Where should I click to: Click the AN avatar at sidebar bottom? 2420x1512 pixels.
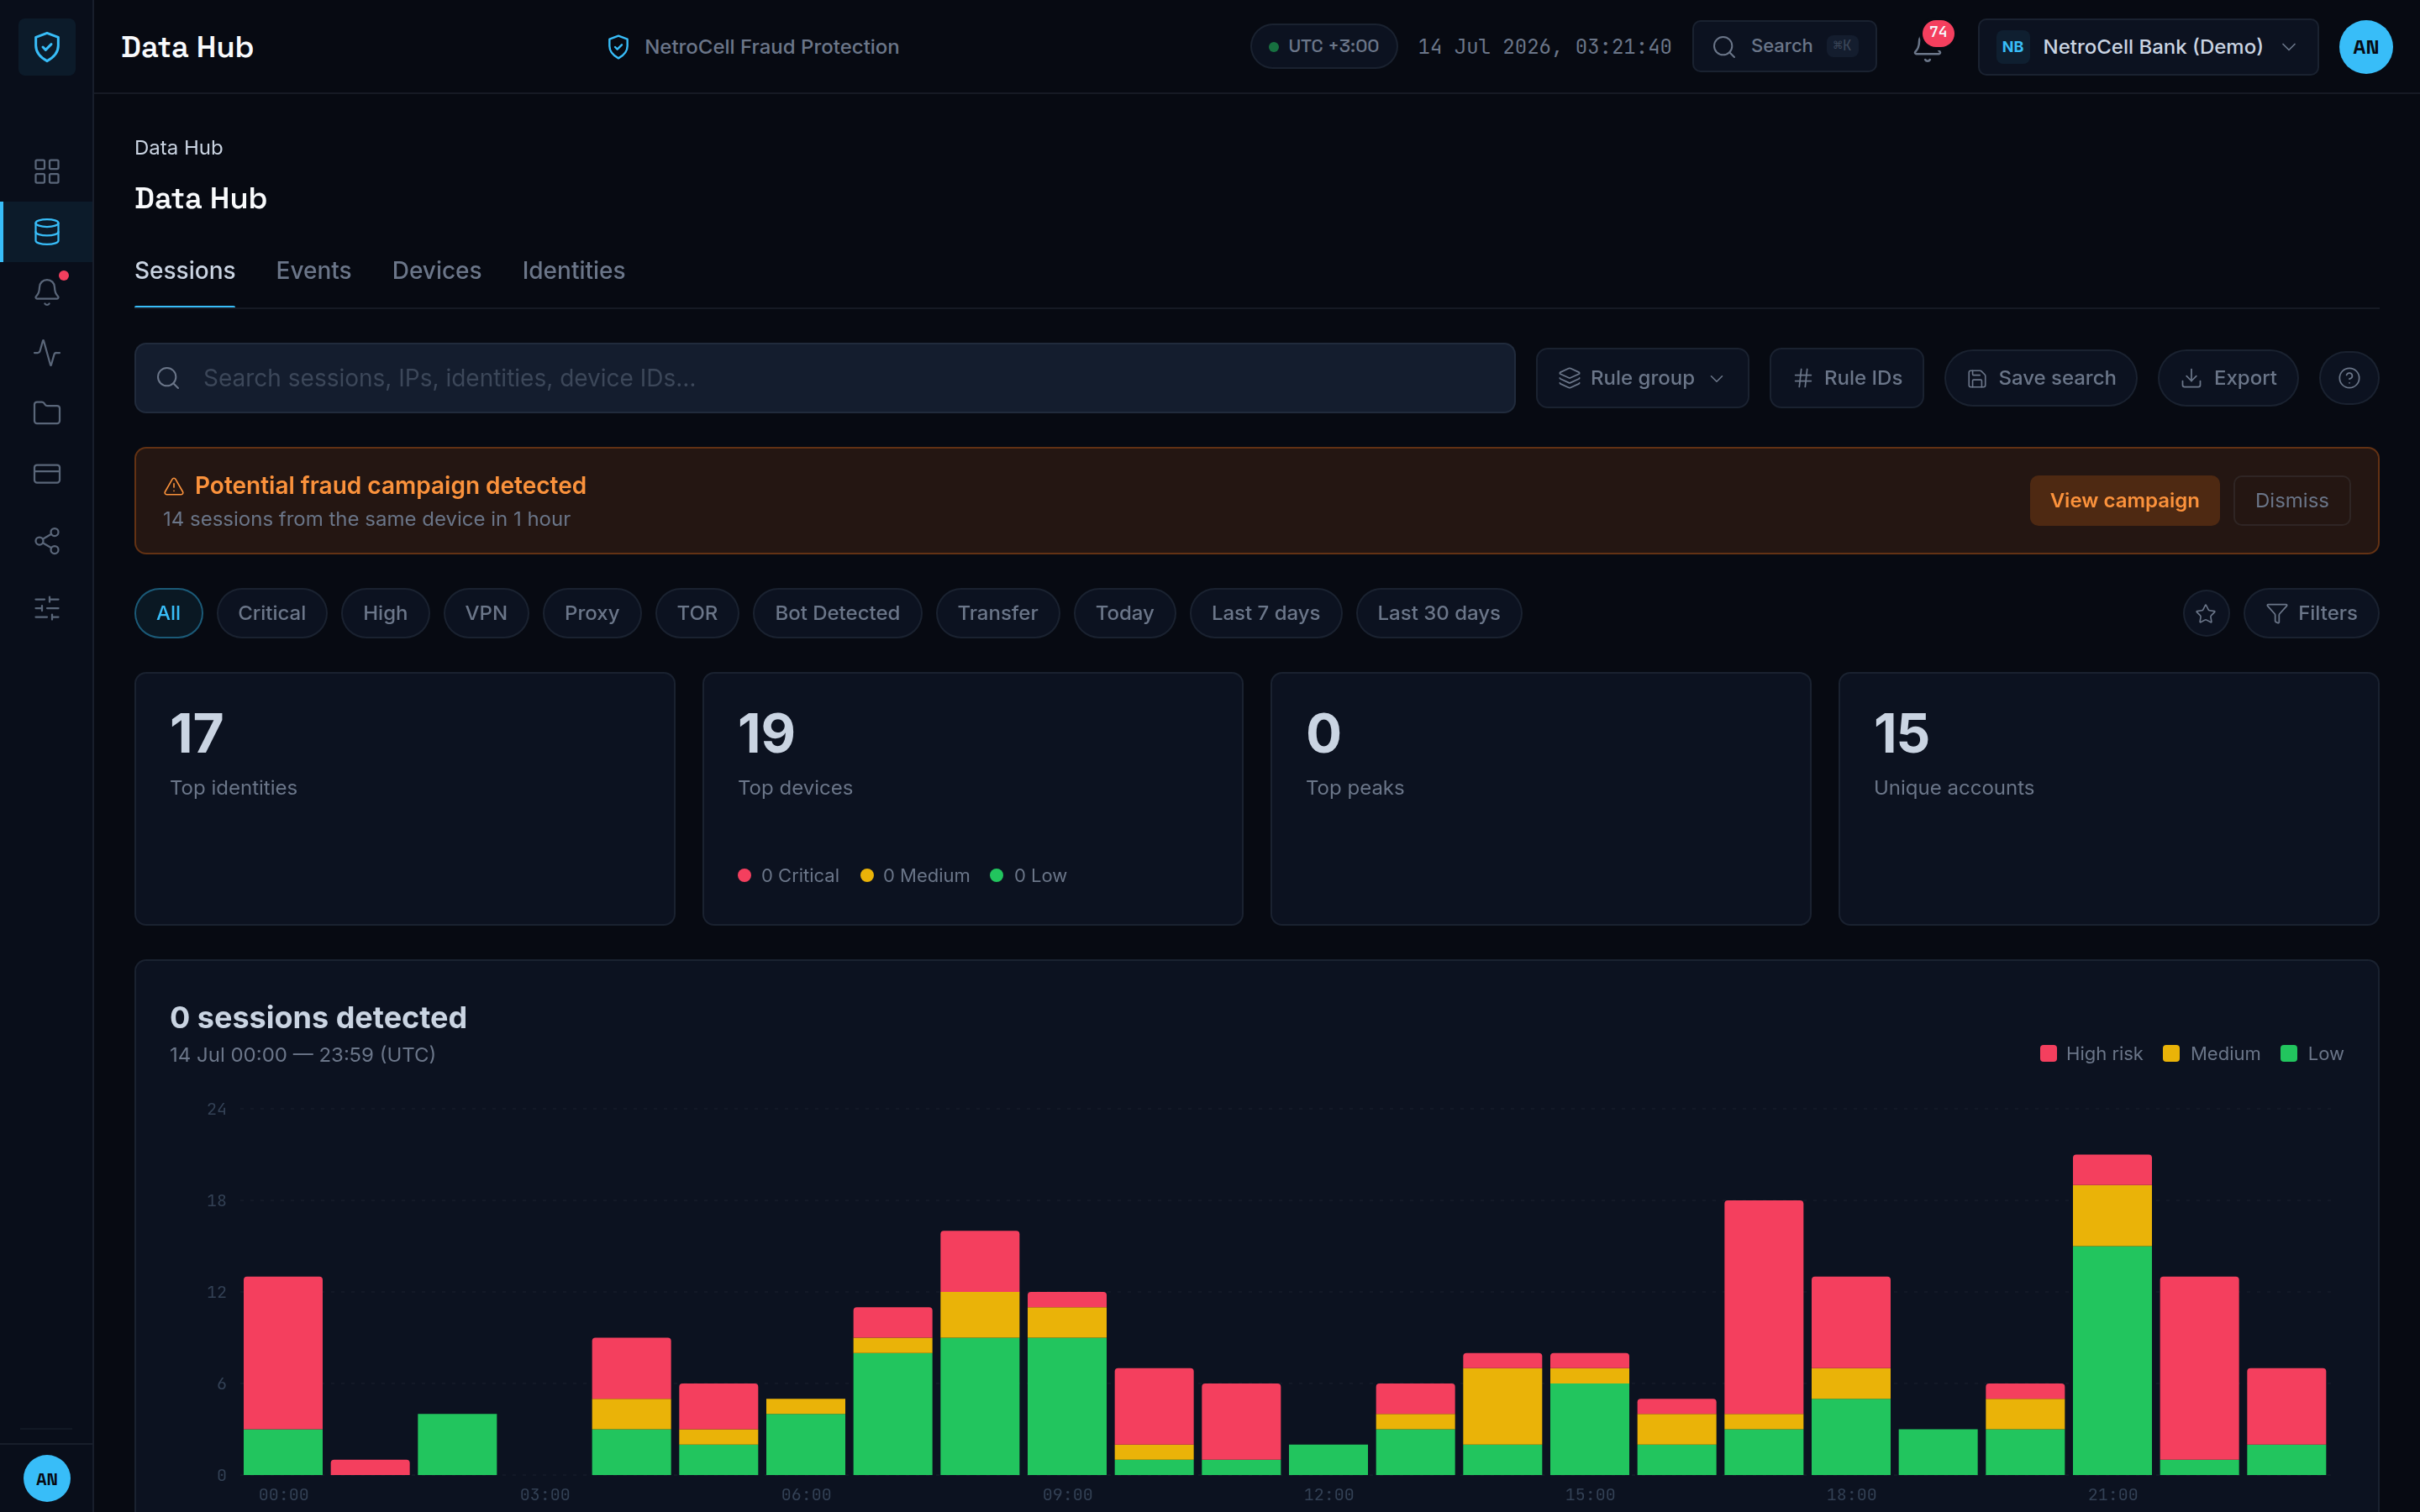(x=47, y=1478)
